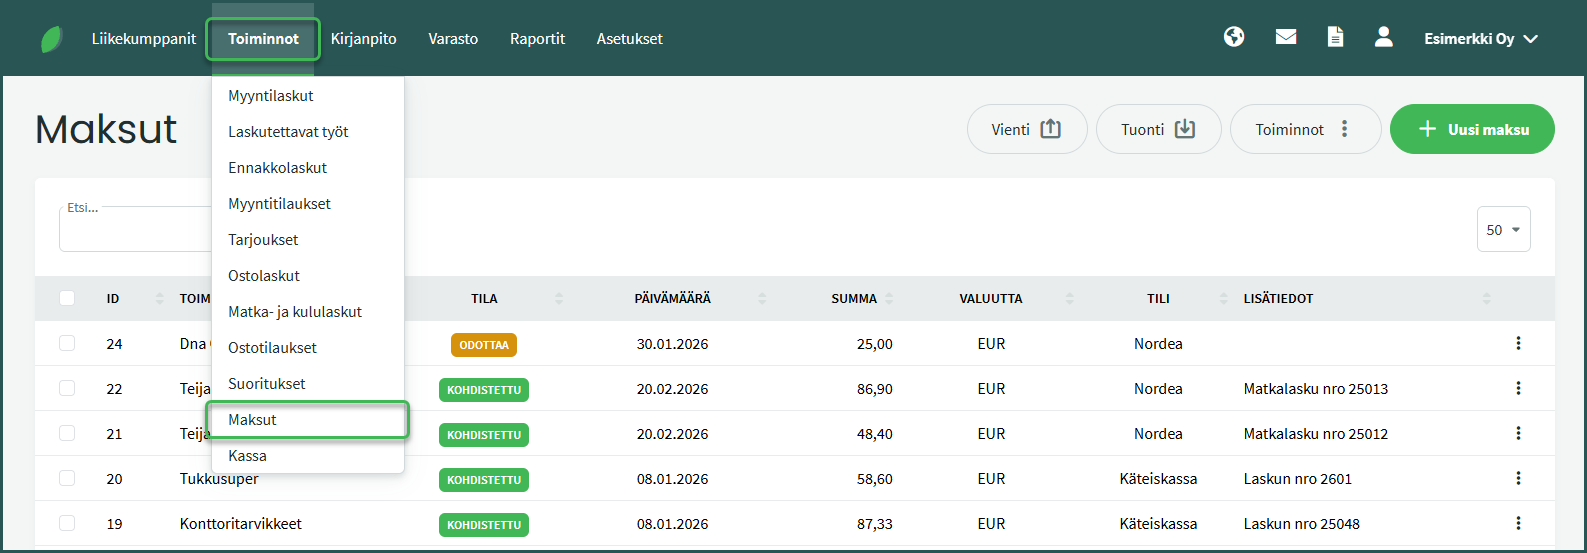
Task: Create a new payment with Uusi maksu
Action: click(1472, 129)
